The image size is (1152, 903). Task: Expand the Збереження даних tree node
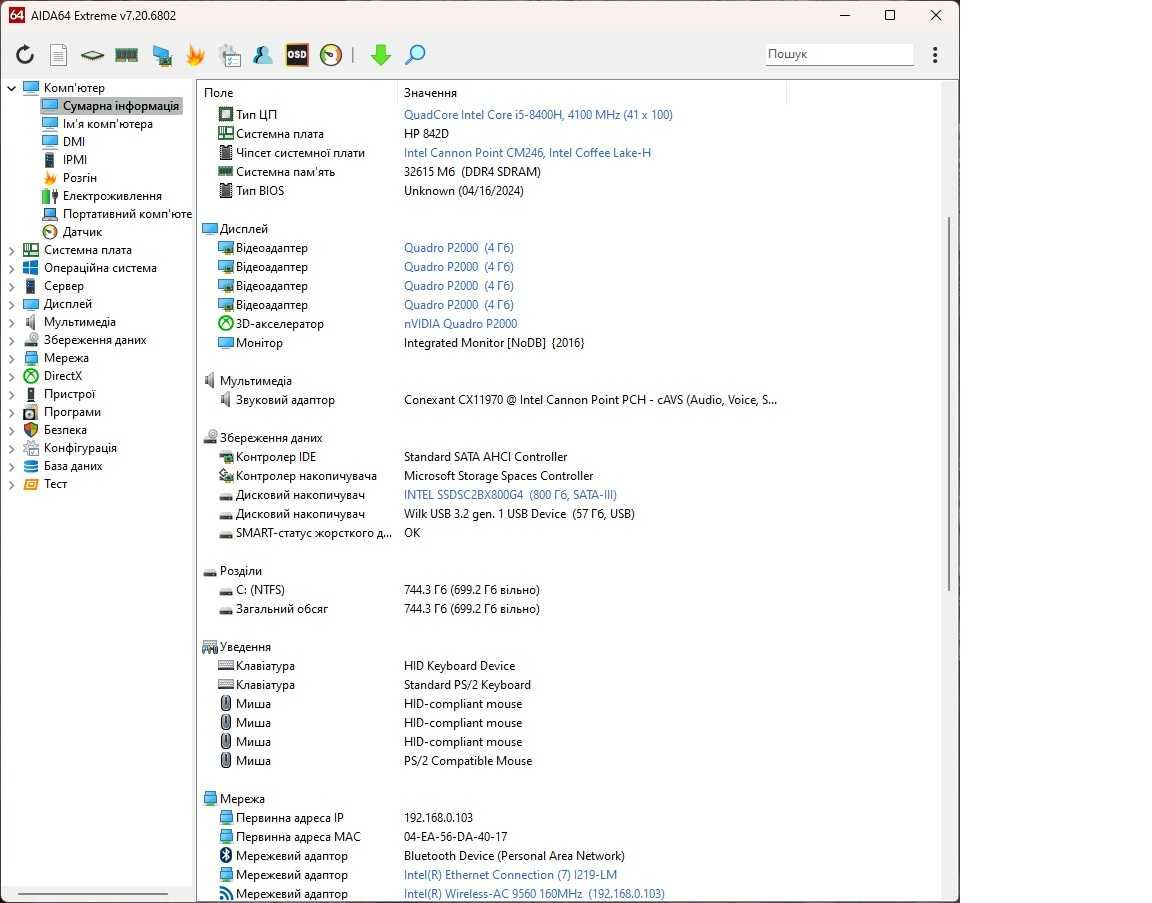[x=11, y=340]
